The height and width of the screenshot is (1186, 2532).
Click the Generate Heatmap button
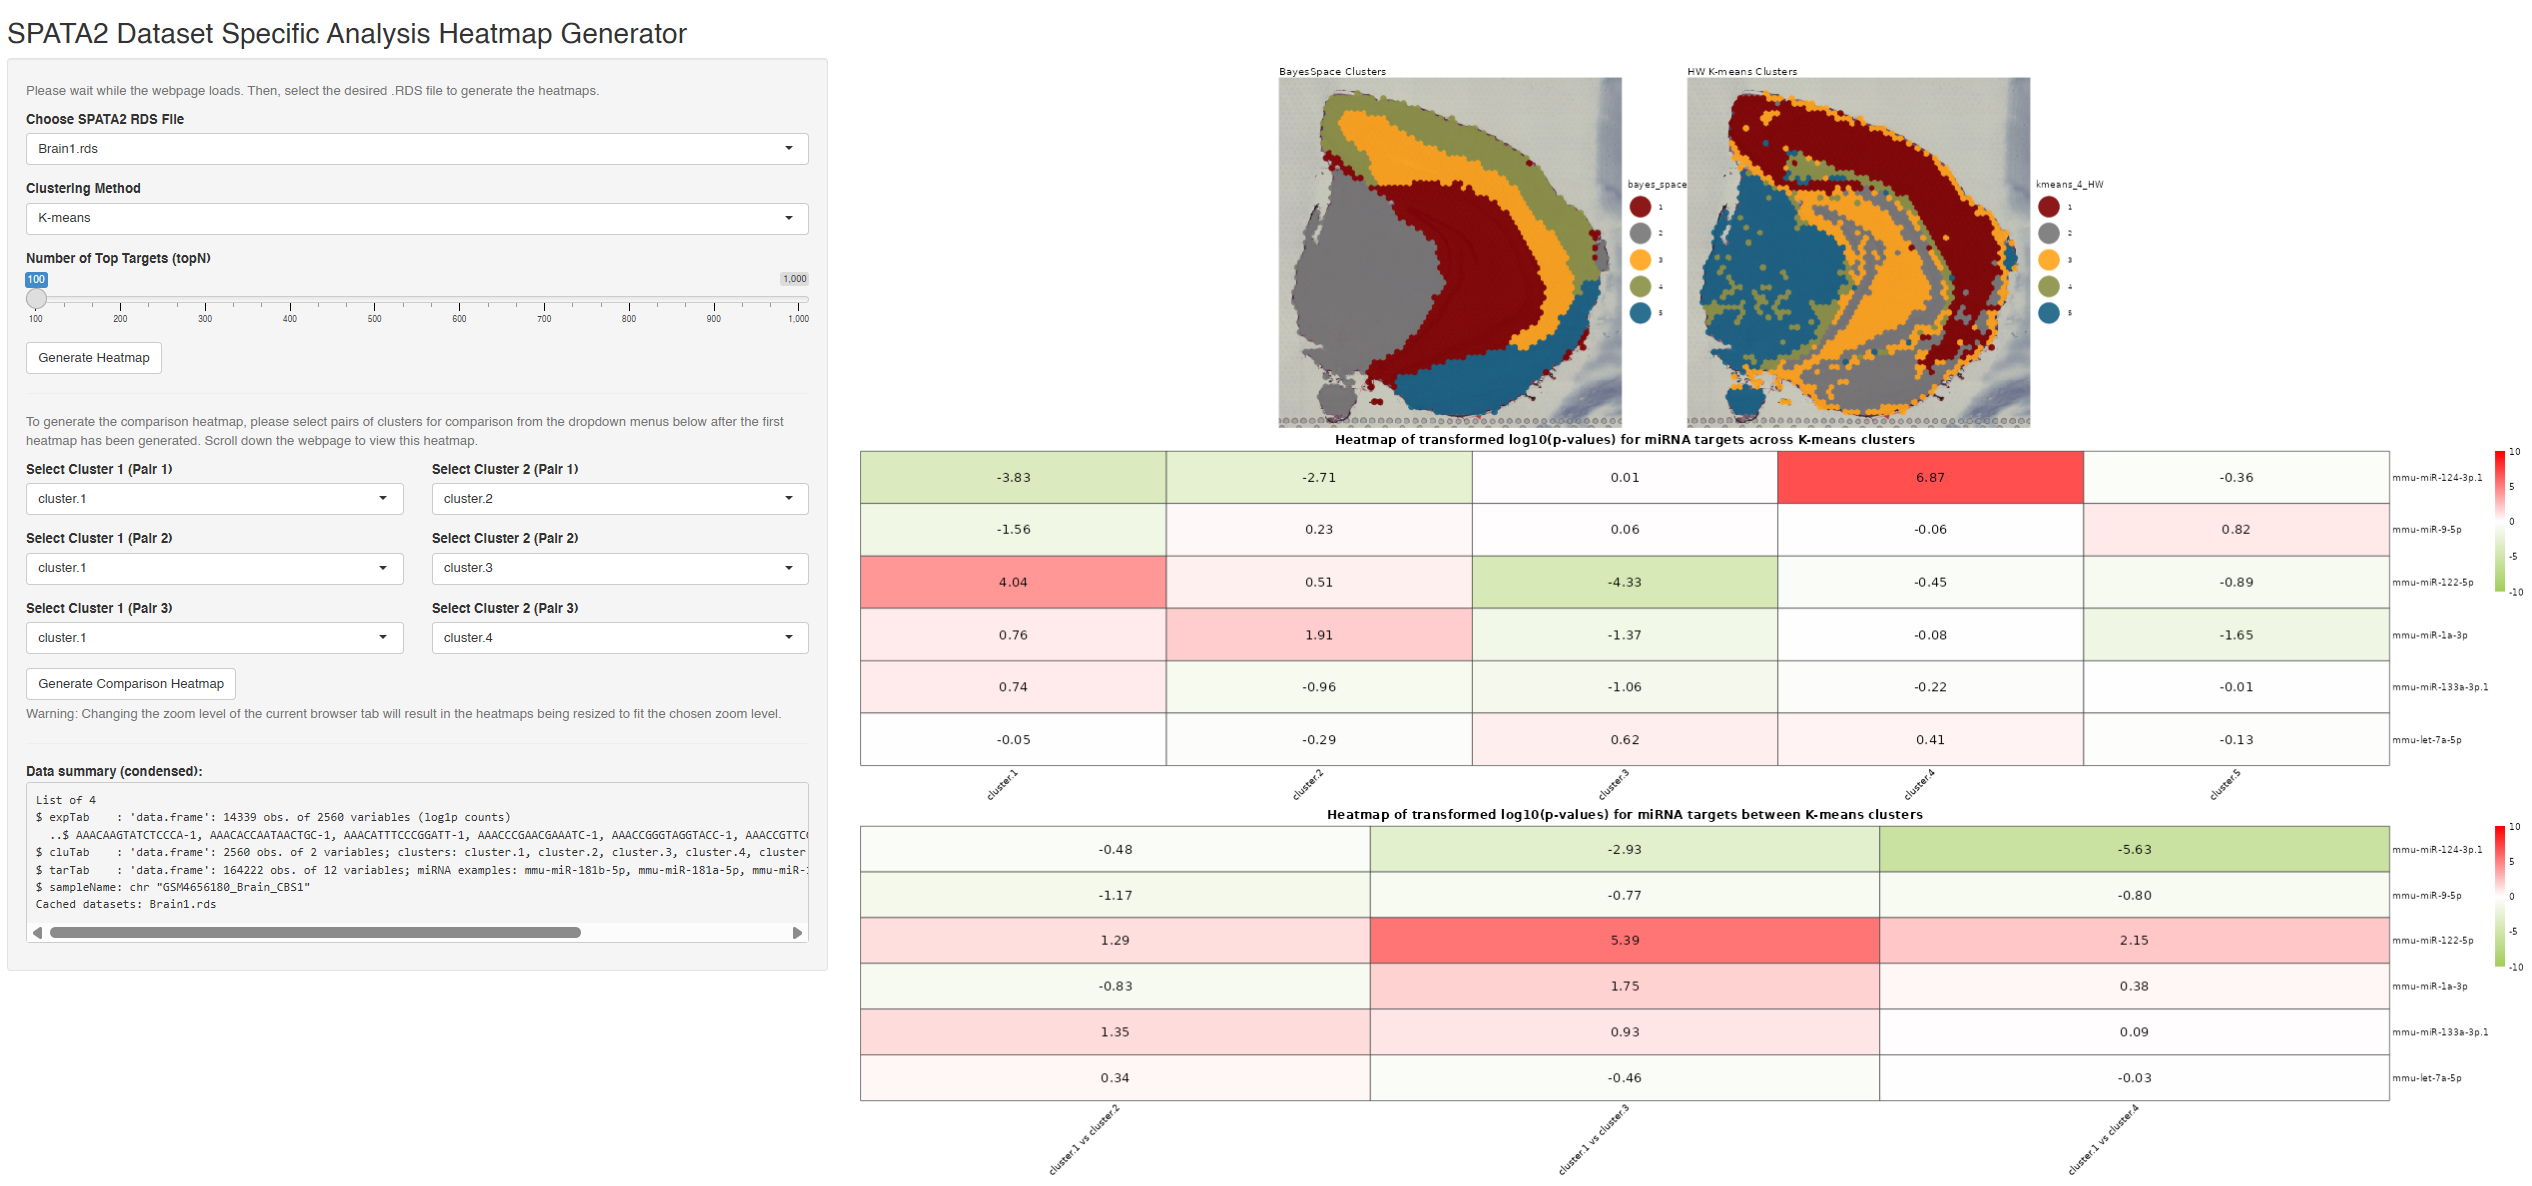(93, 357)
